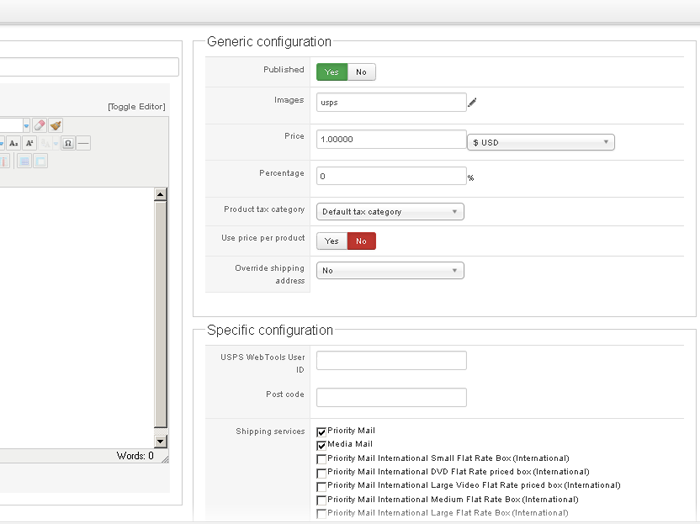
Task: Click the Percentage input field
Action: pyautogui.click(x=391, y=176)
